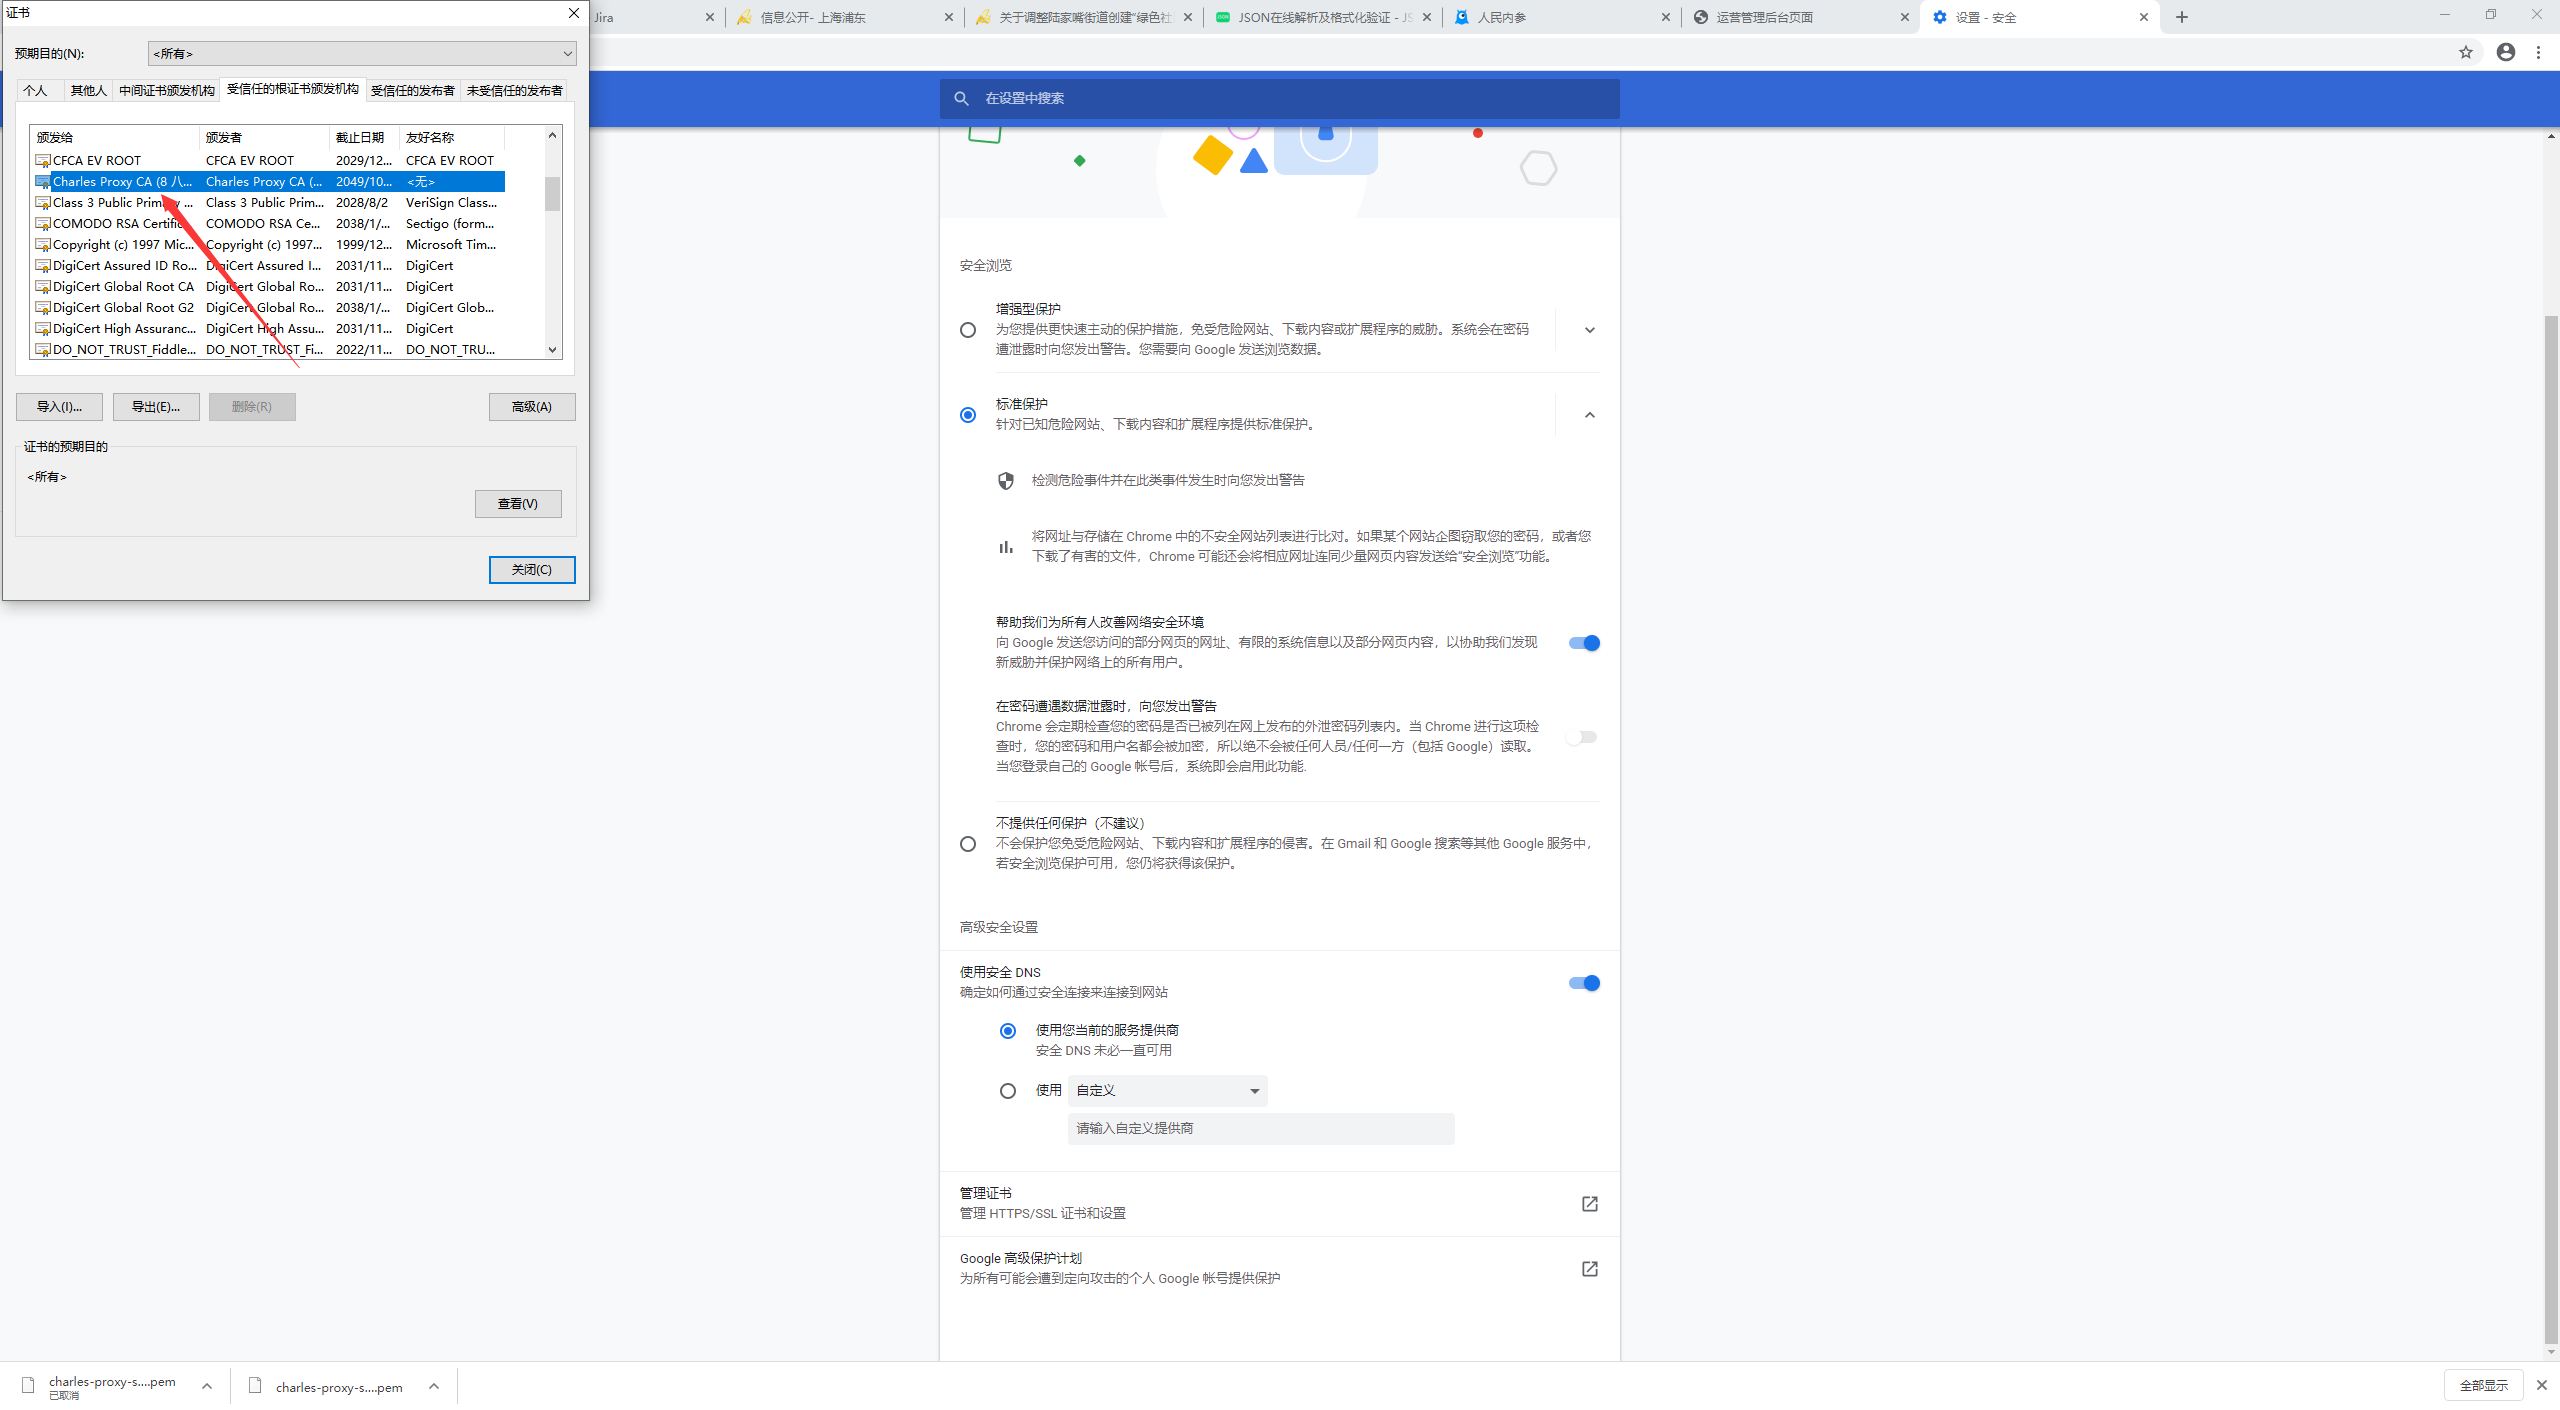The image size is (2560, 1410).
Task: Toggle help improve web security switch
Action: 1584,643
